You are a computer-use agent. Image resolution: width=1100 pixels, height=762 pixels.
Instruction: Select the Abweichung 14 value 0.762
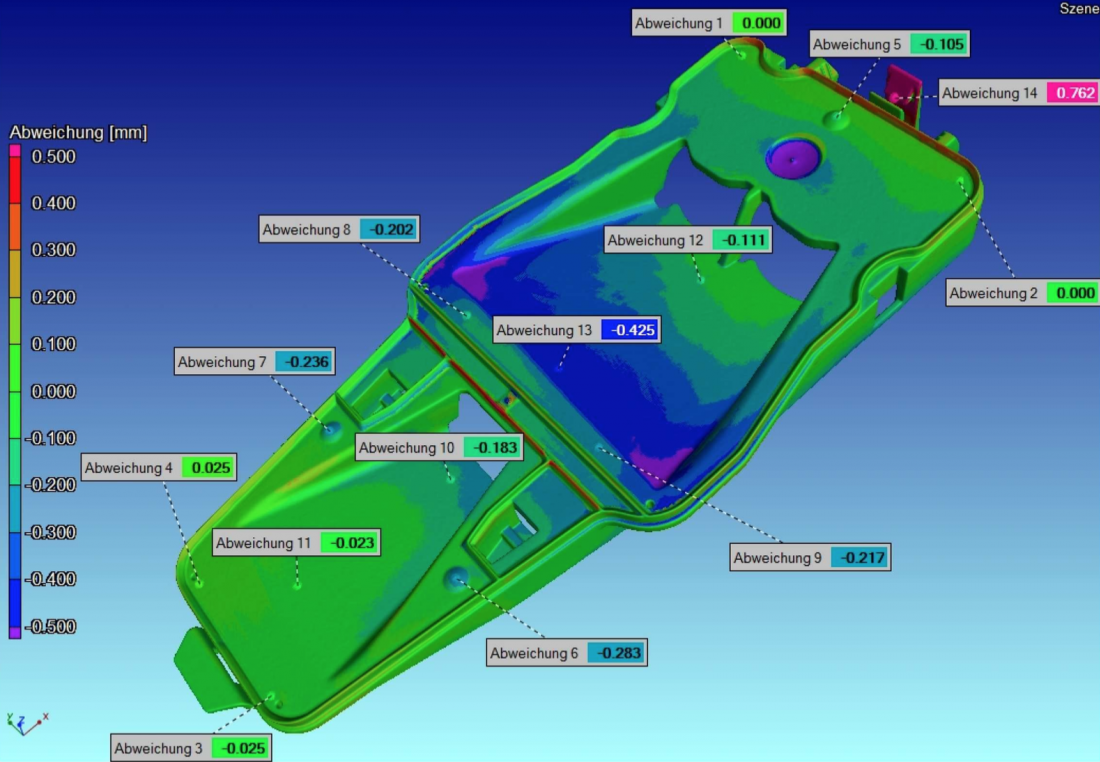1071,93
